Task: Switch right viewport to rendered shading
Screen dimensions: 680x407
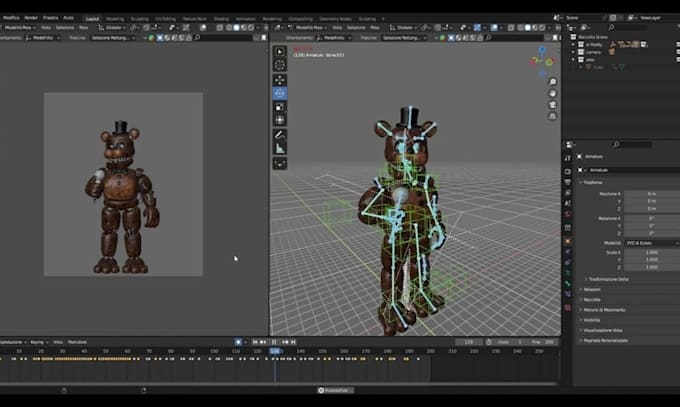Action: coord(542,27)
